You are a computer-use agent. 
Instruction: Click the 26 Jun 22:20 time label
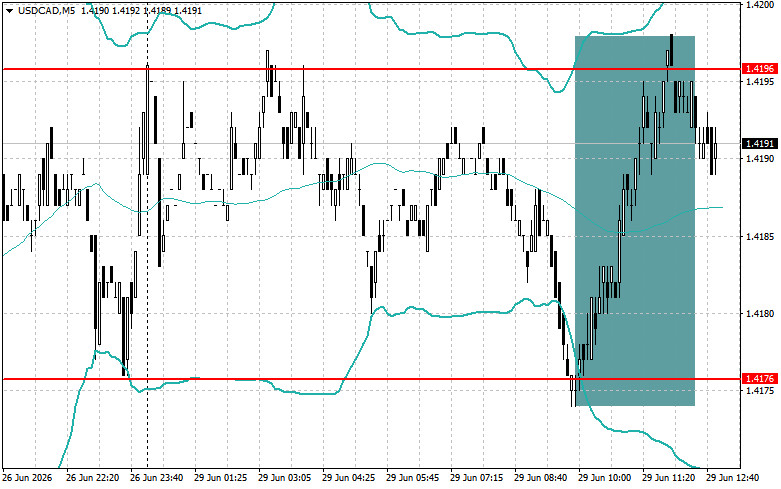pyautogui.click(x=93, y=478)
